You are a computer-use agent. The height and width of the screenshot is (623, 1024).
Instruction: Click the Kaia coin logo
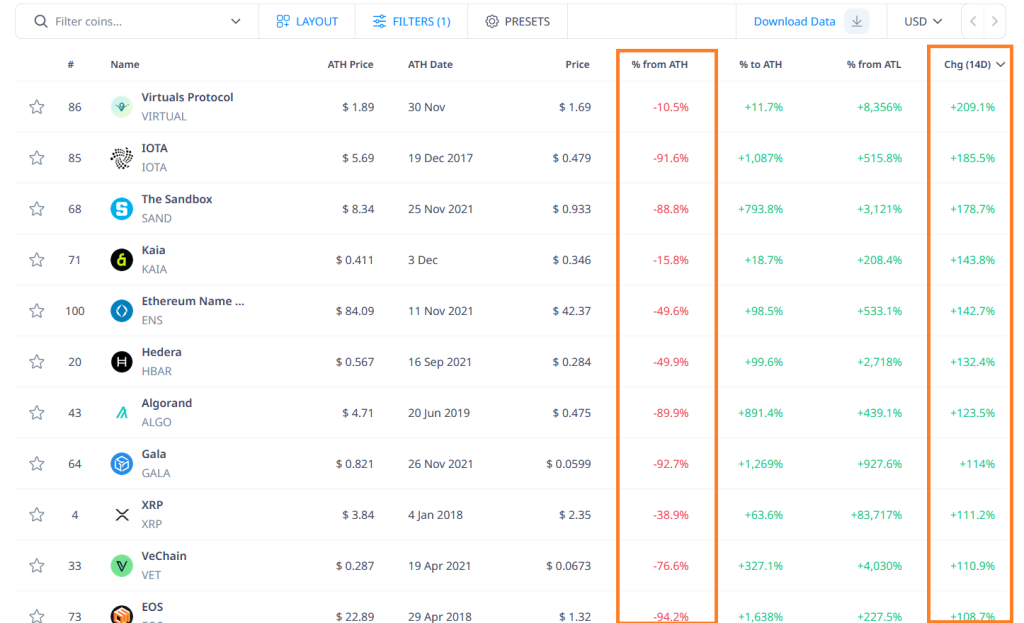click(121, 259)
